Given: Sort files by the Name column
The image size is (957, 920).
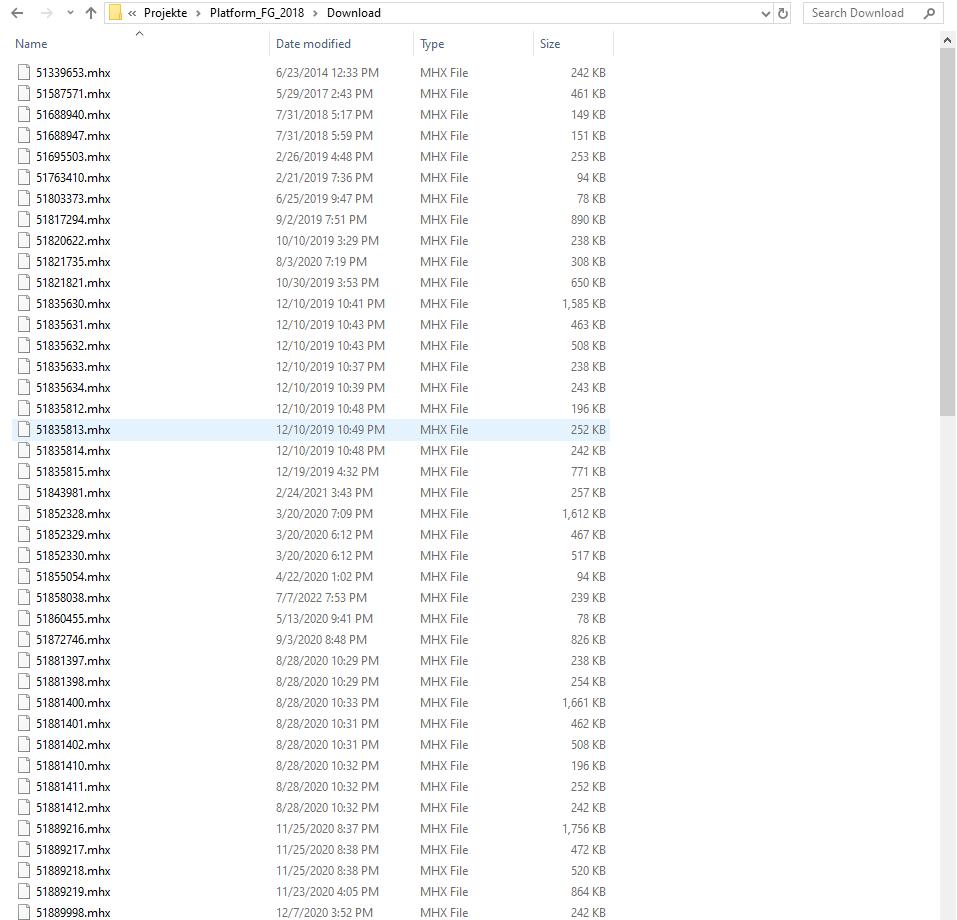Looking at the screenshot, I should (x=30, y=44).
